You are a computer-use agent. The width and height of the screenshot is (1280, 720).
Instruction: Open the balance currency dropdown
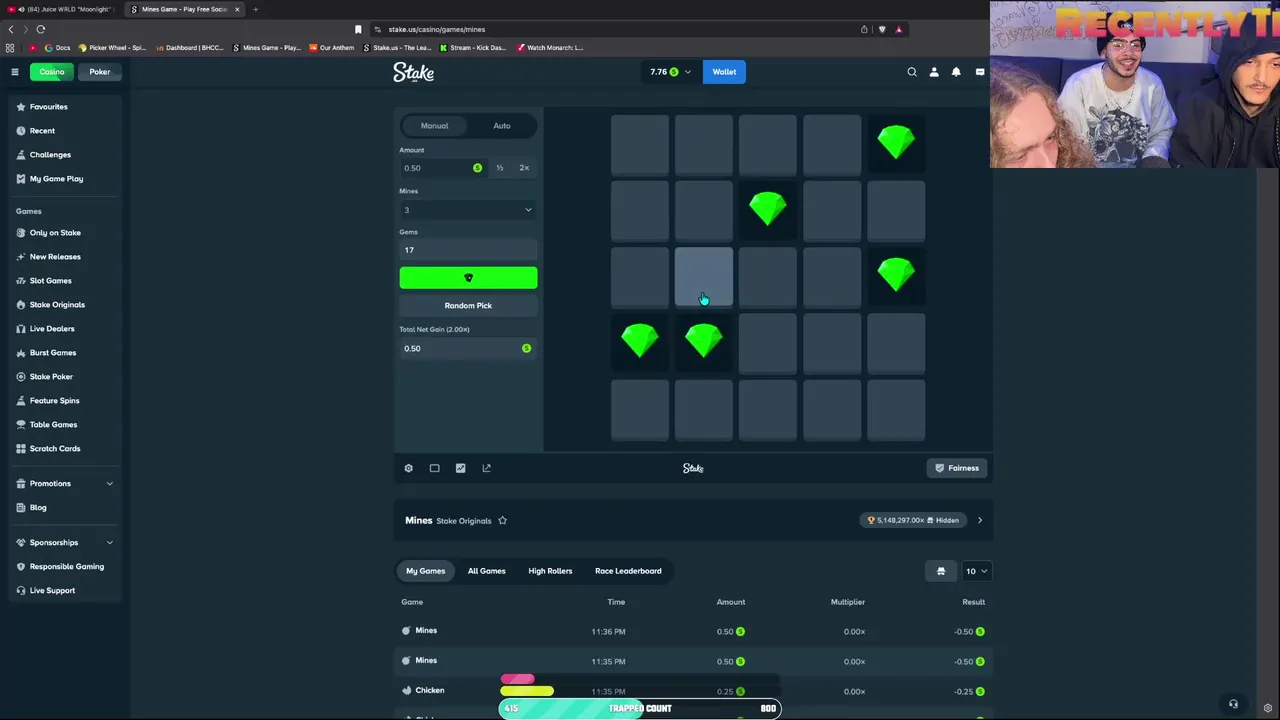[671, 72]
